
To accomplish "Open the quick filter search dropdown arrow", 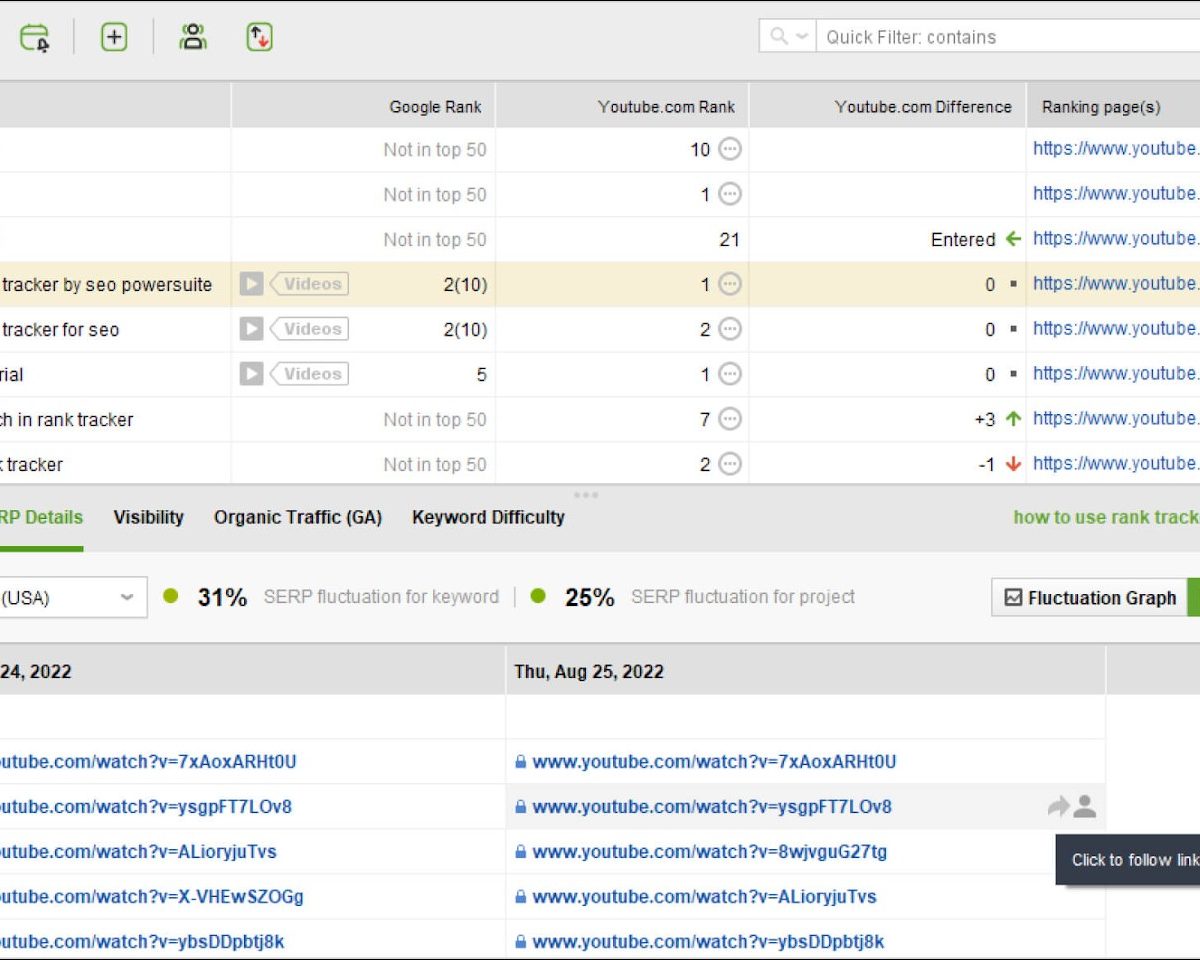I will (801, 37).
